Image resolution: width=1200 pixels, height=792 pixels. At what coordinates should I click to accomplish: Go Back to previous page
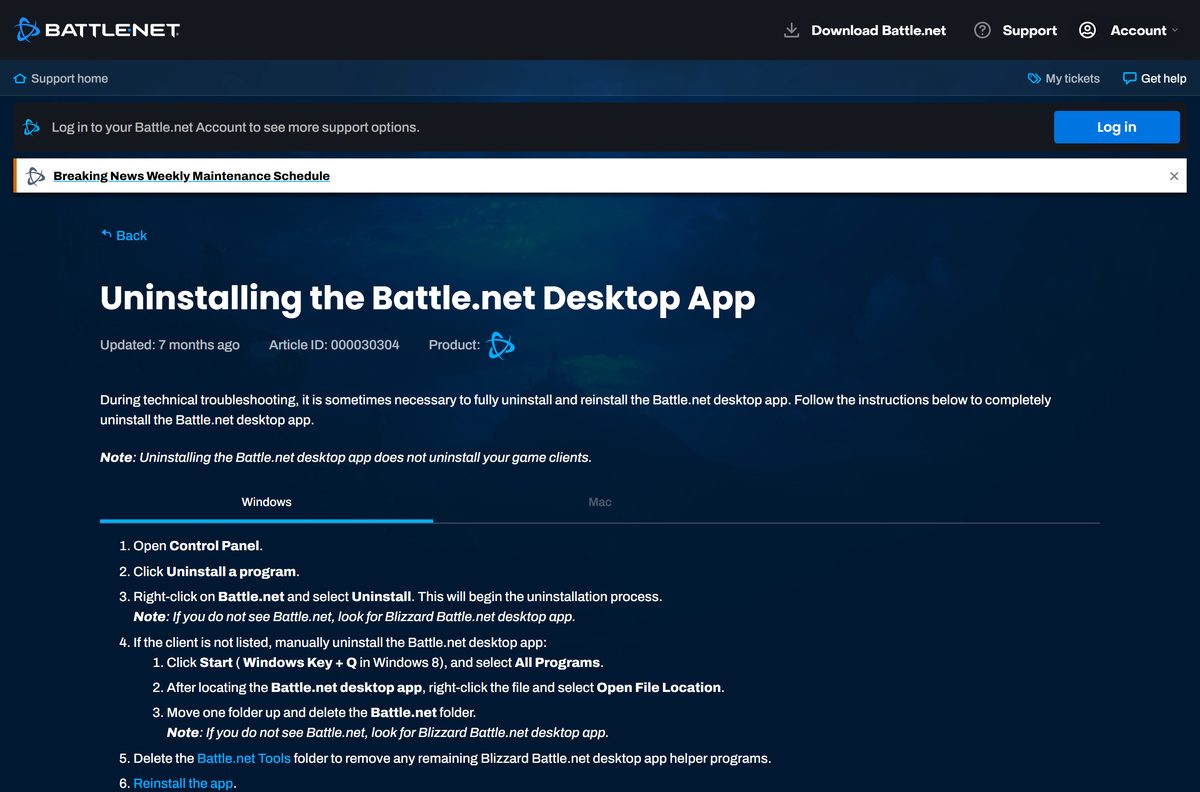pos(131,235)
